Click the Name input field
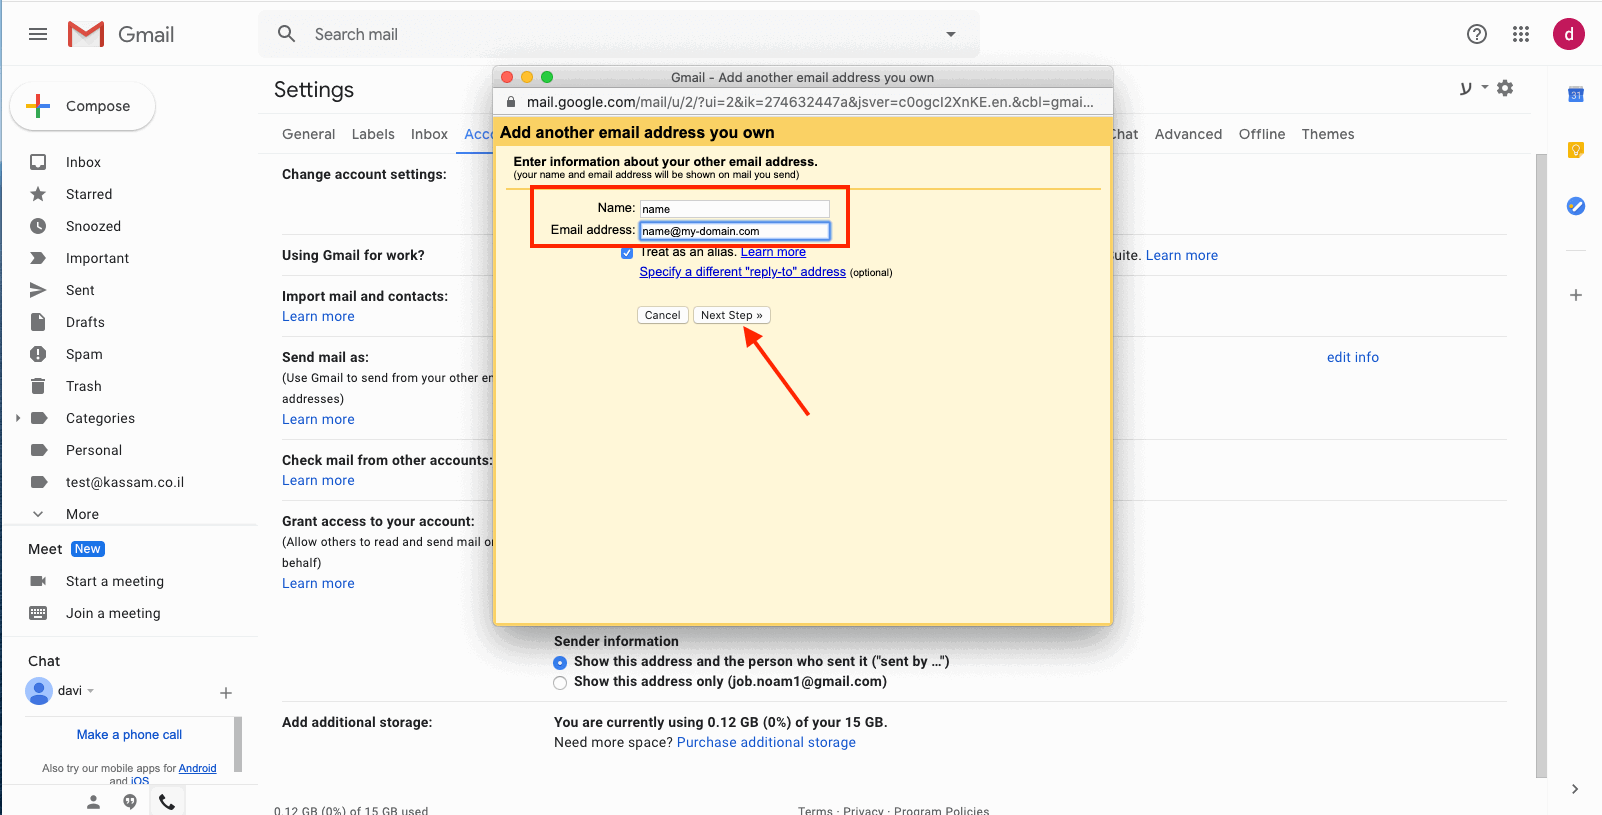The height and width of the screenshot is (815, 1602). [x=734, y=209]
